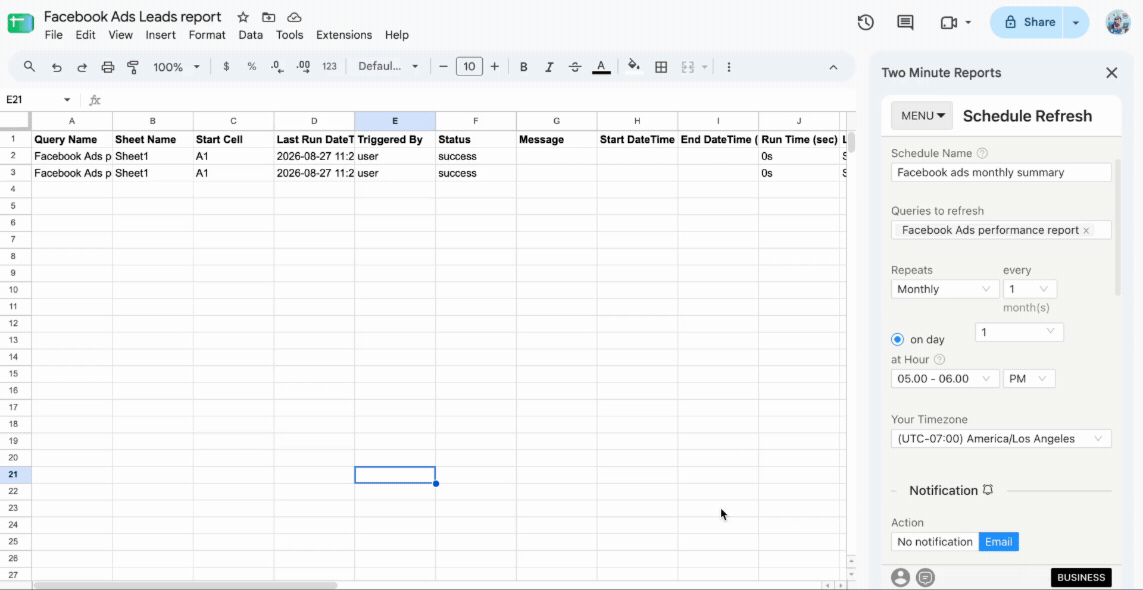Open more number formats 123
The image size is (1143, 590).
(329, 66)
